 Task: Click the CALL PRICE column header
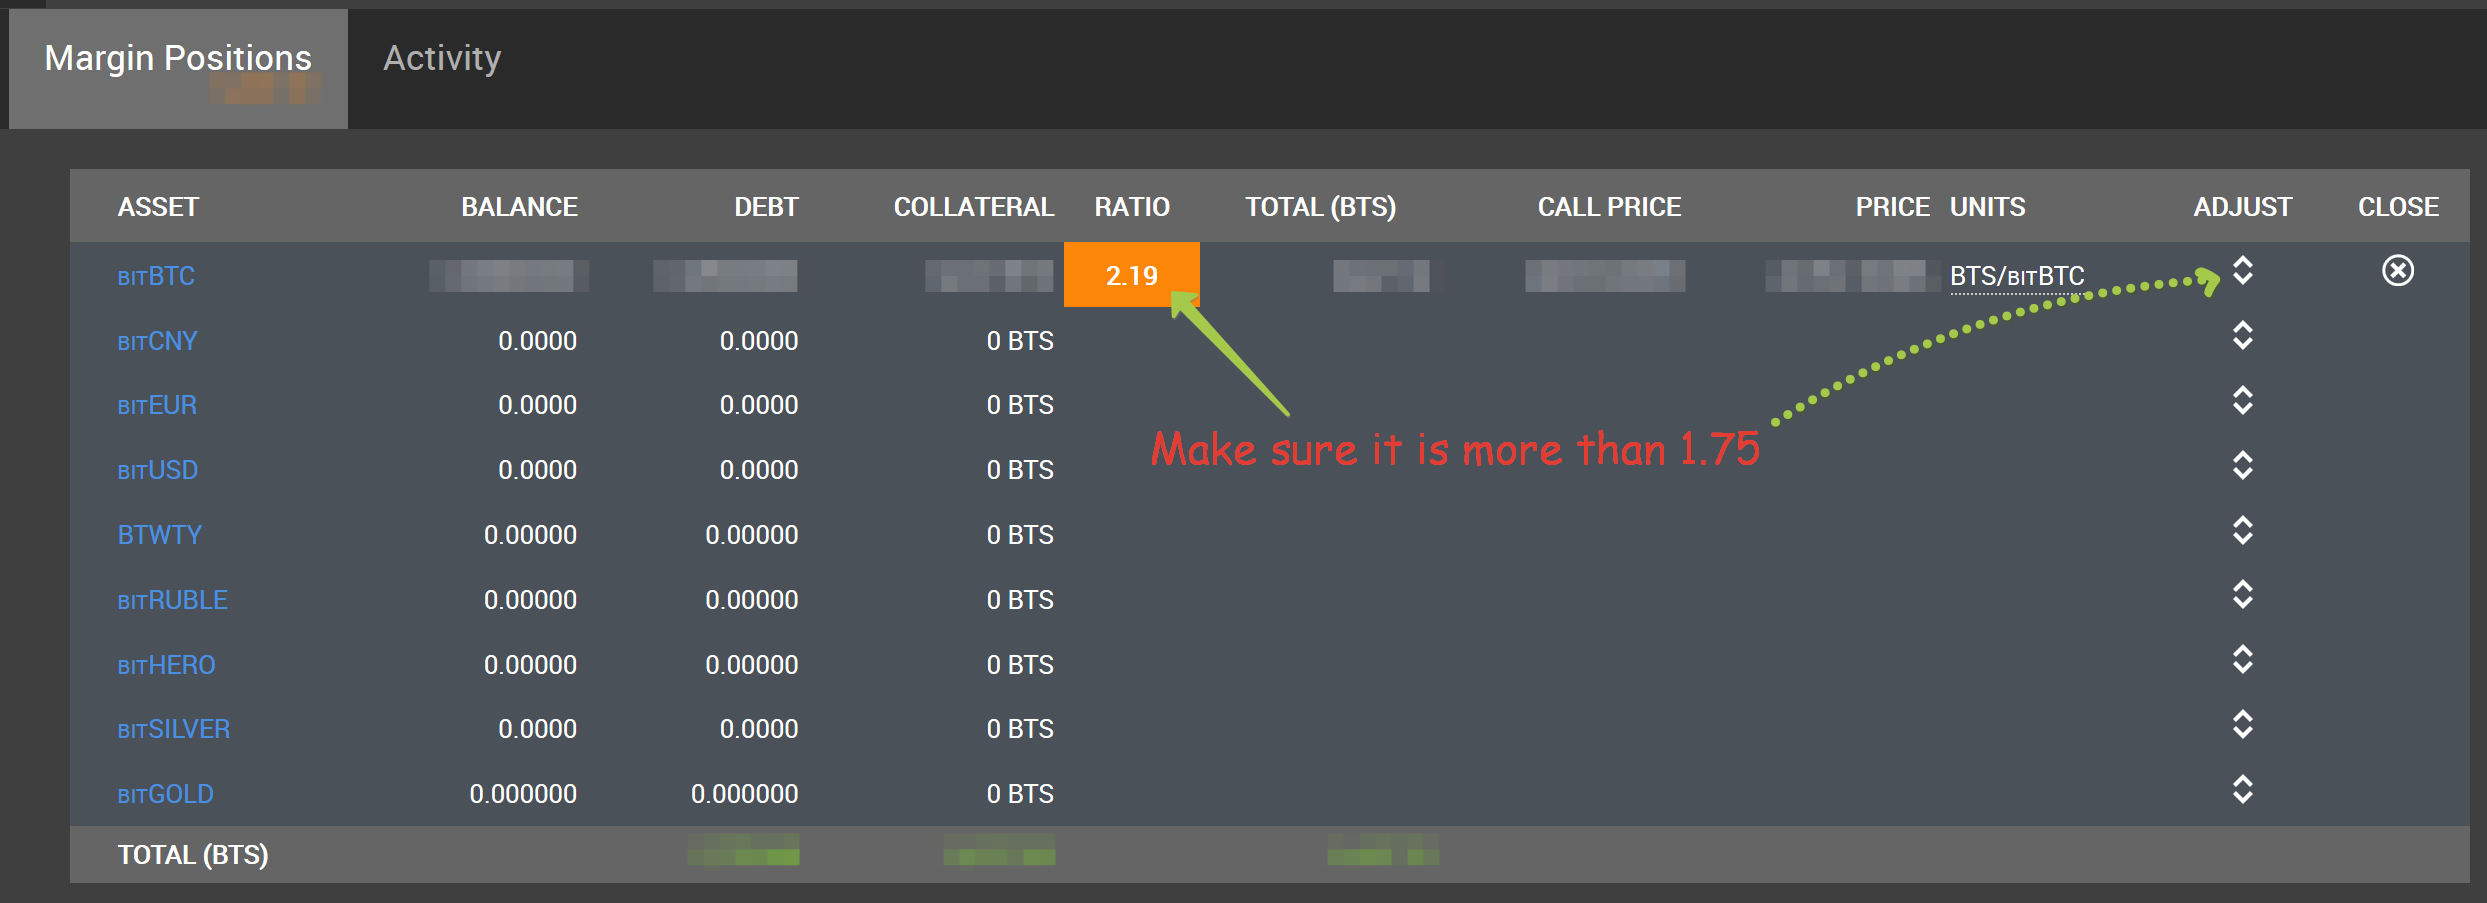pyautogui.click(x=1610, y=207)
